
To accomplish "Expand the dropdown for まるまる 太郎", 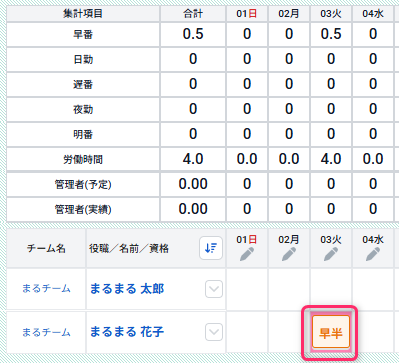I will coord(214,289).
